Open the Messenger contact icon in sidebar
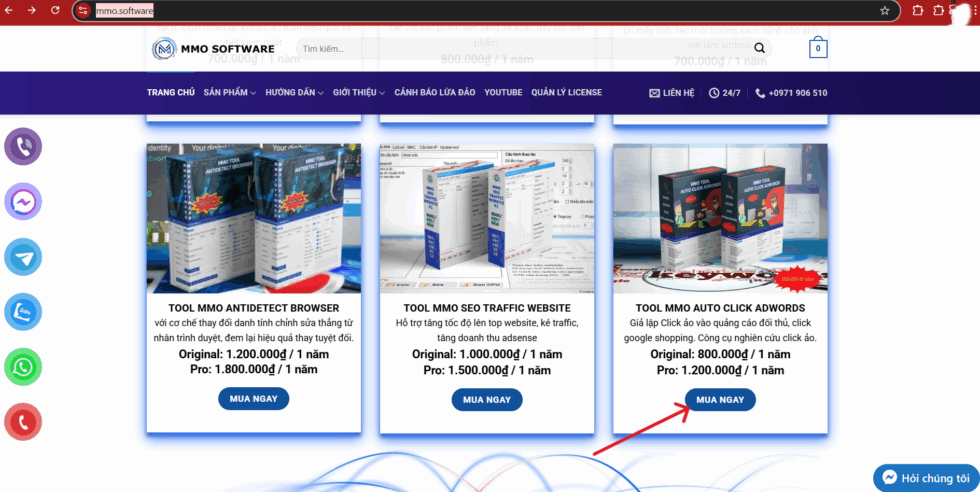 tap(23, 201)
